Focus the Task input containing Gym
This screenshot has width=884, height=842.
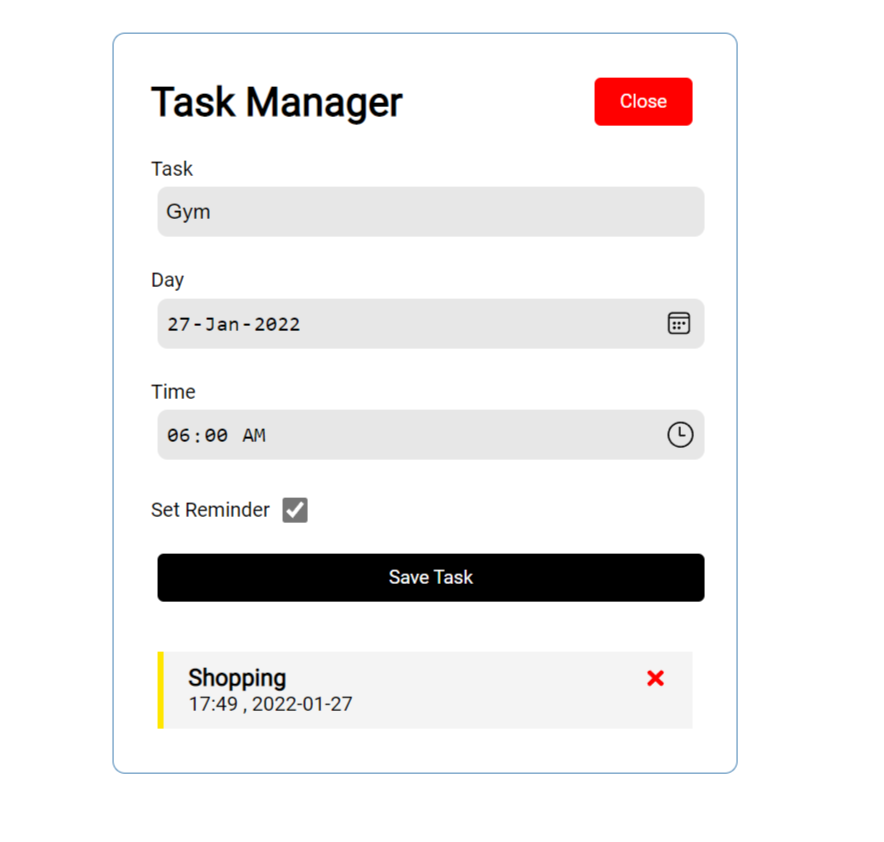pyautogui.click(x=431, y=211)
